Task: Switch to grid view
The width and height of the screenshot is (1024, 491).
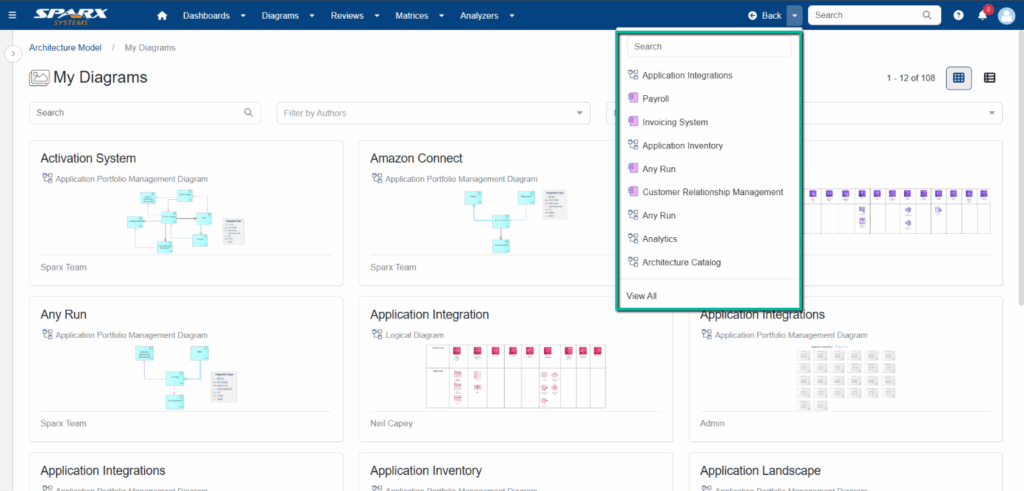Action: 959,78
